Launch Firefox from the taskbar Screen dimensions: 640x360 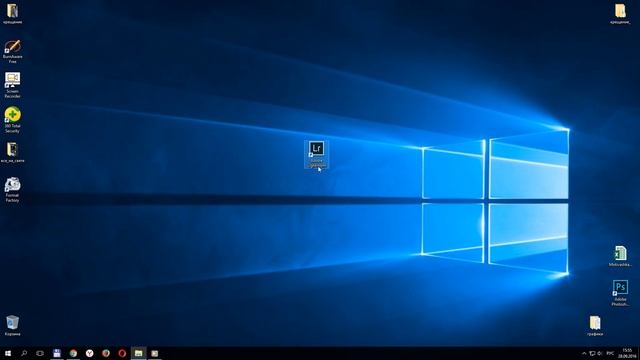click(106, 353)
